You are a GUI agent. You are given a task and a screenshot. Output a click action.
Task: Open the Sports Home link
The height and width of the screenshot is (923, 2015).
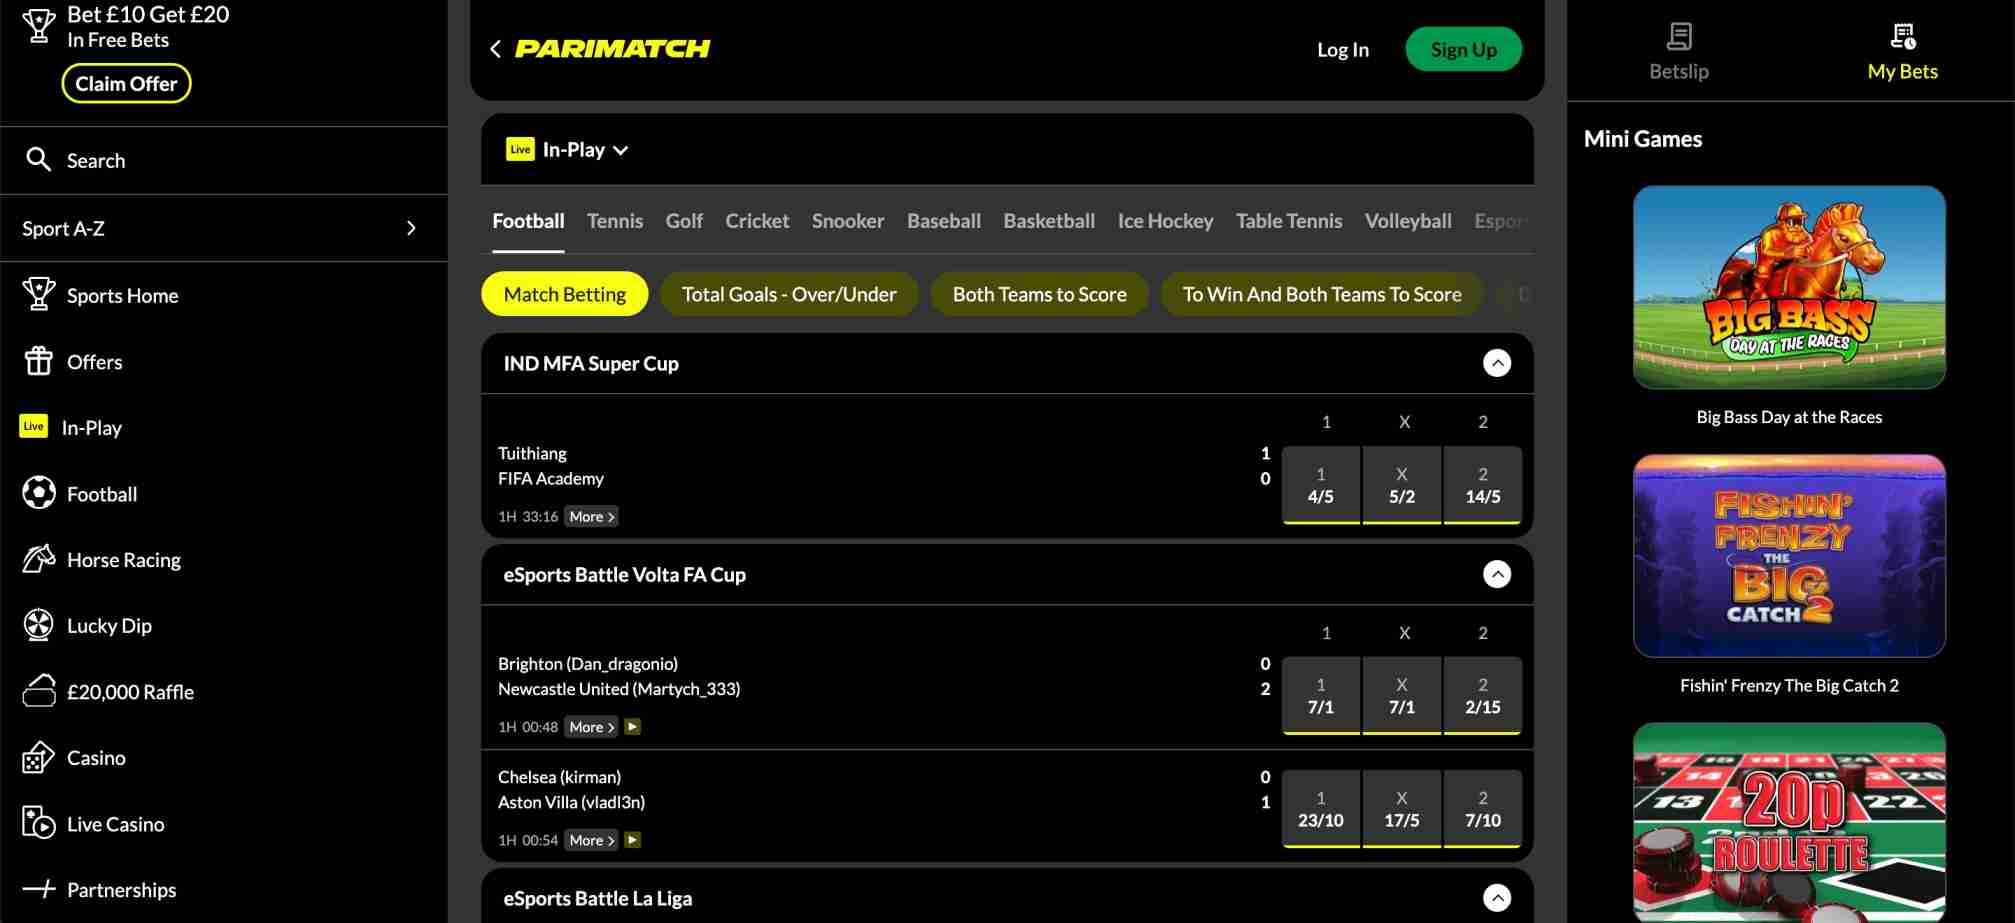pos(122,295)
